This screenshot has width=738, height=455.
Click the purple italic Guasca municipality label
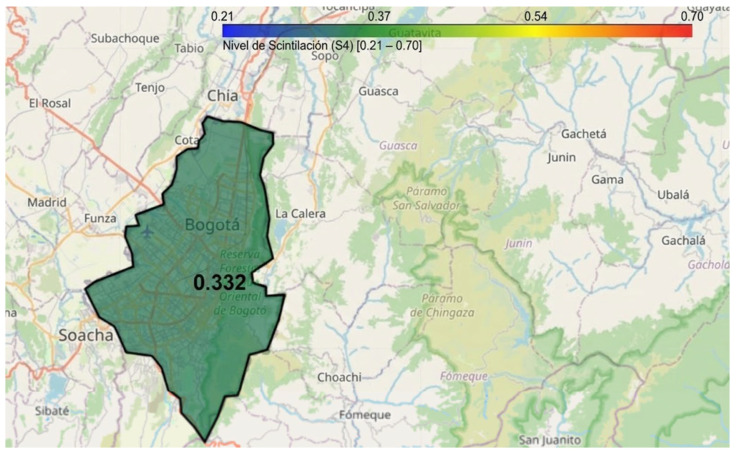click(398, 145)
